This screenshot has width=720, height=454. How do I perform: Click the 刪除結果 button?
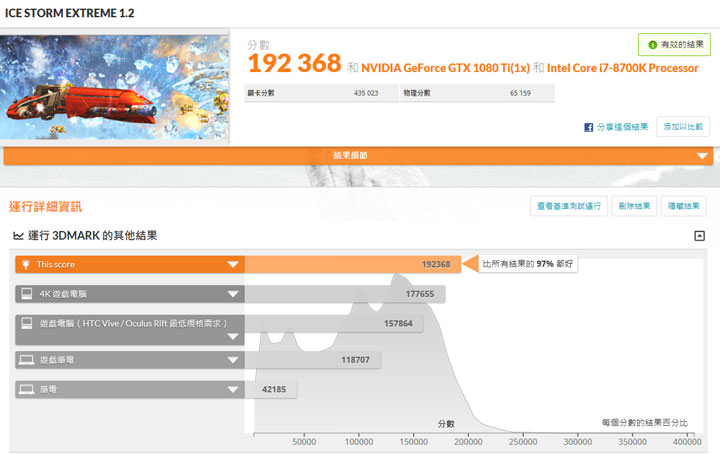634,206
